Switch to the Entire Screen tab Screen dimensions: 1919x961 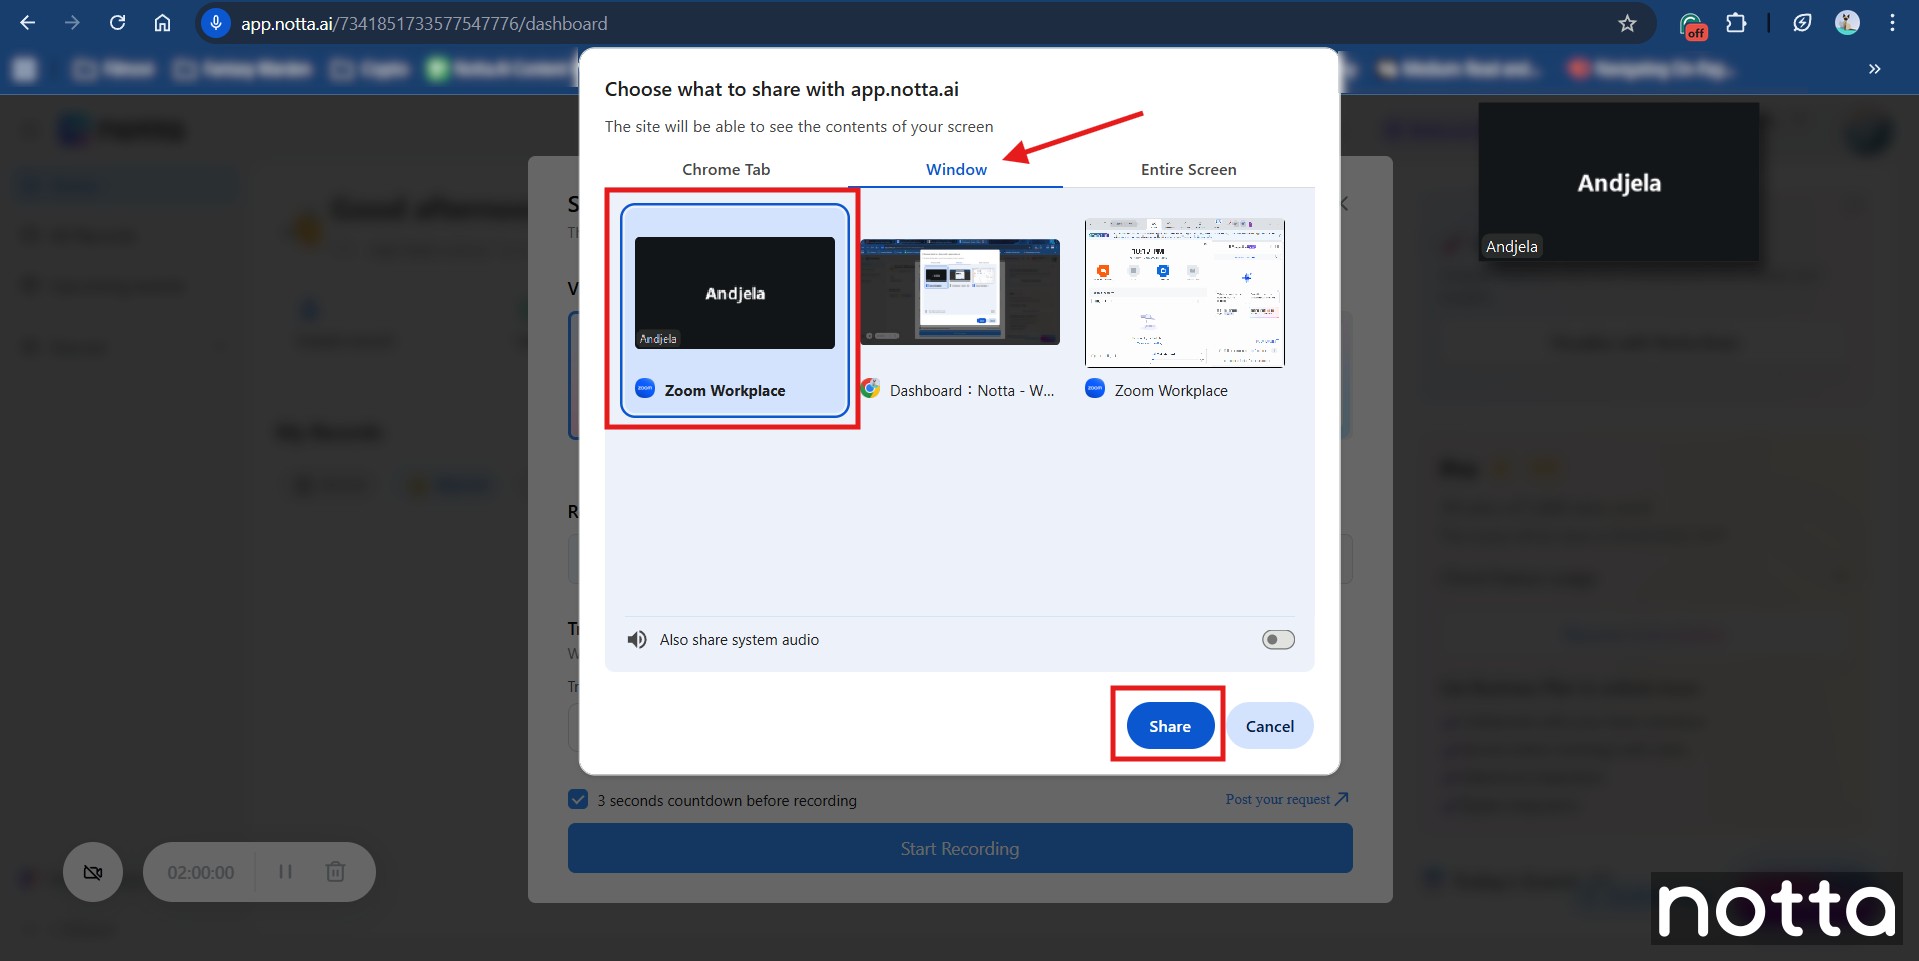1188,169
